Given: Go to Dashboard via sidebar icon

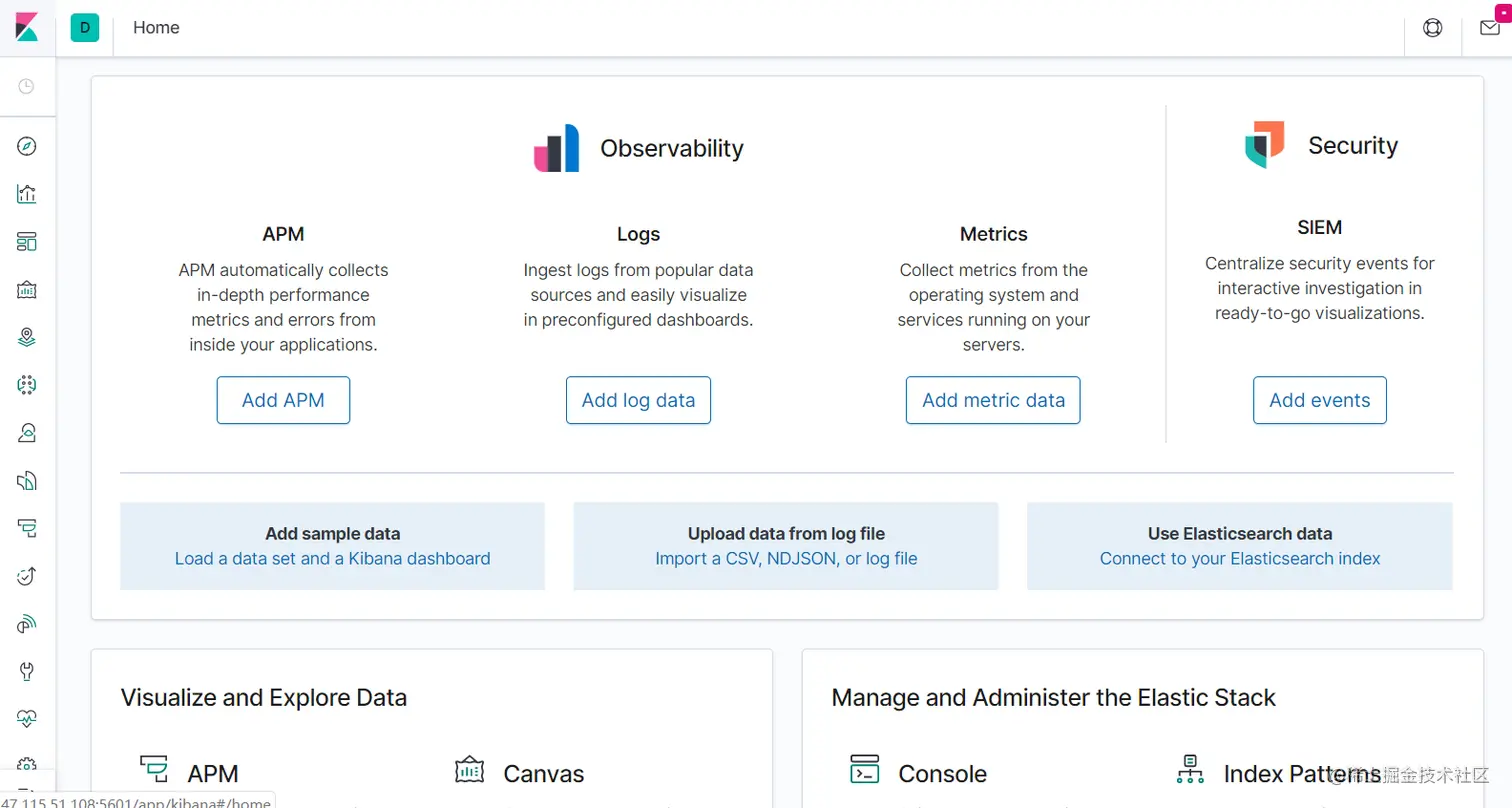Looking at the screenshot, I should pyautogui.click(x=27, y=242).
